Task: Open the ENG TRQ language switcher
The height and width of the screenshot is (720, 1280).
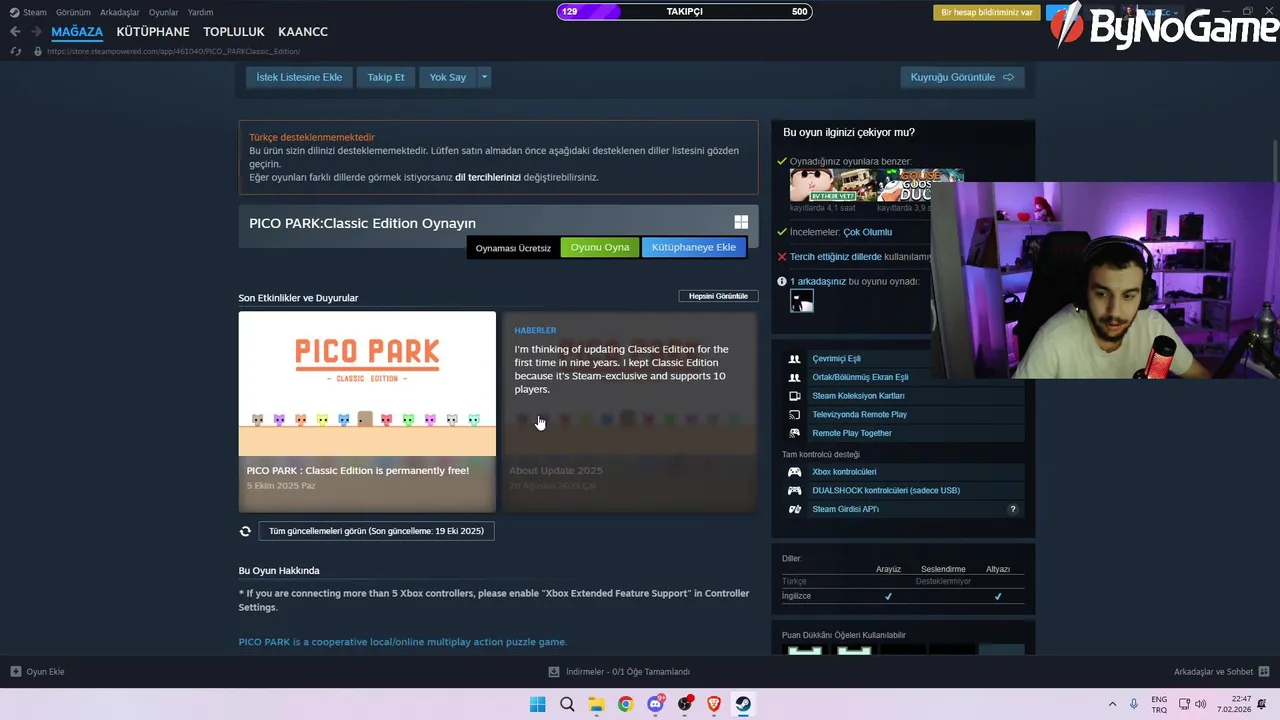Action: tap(1159, 704)
